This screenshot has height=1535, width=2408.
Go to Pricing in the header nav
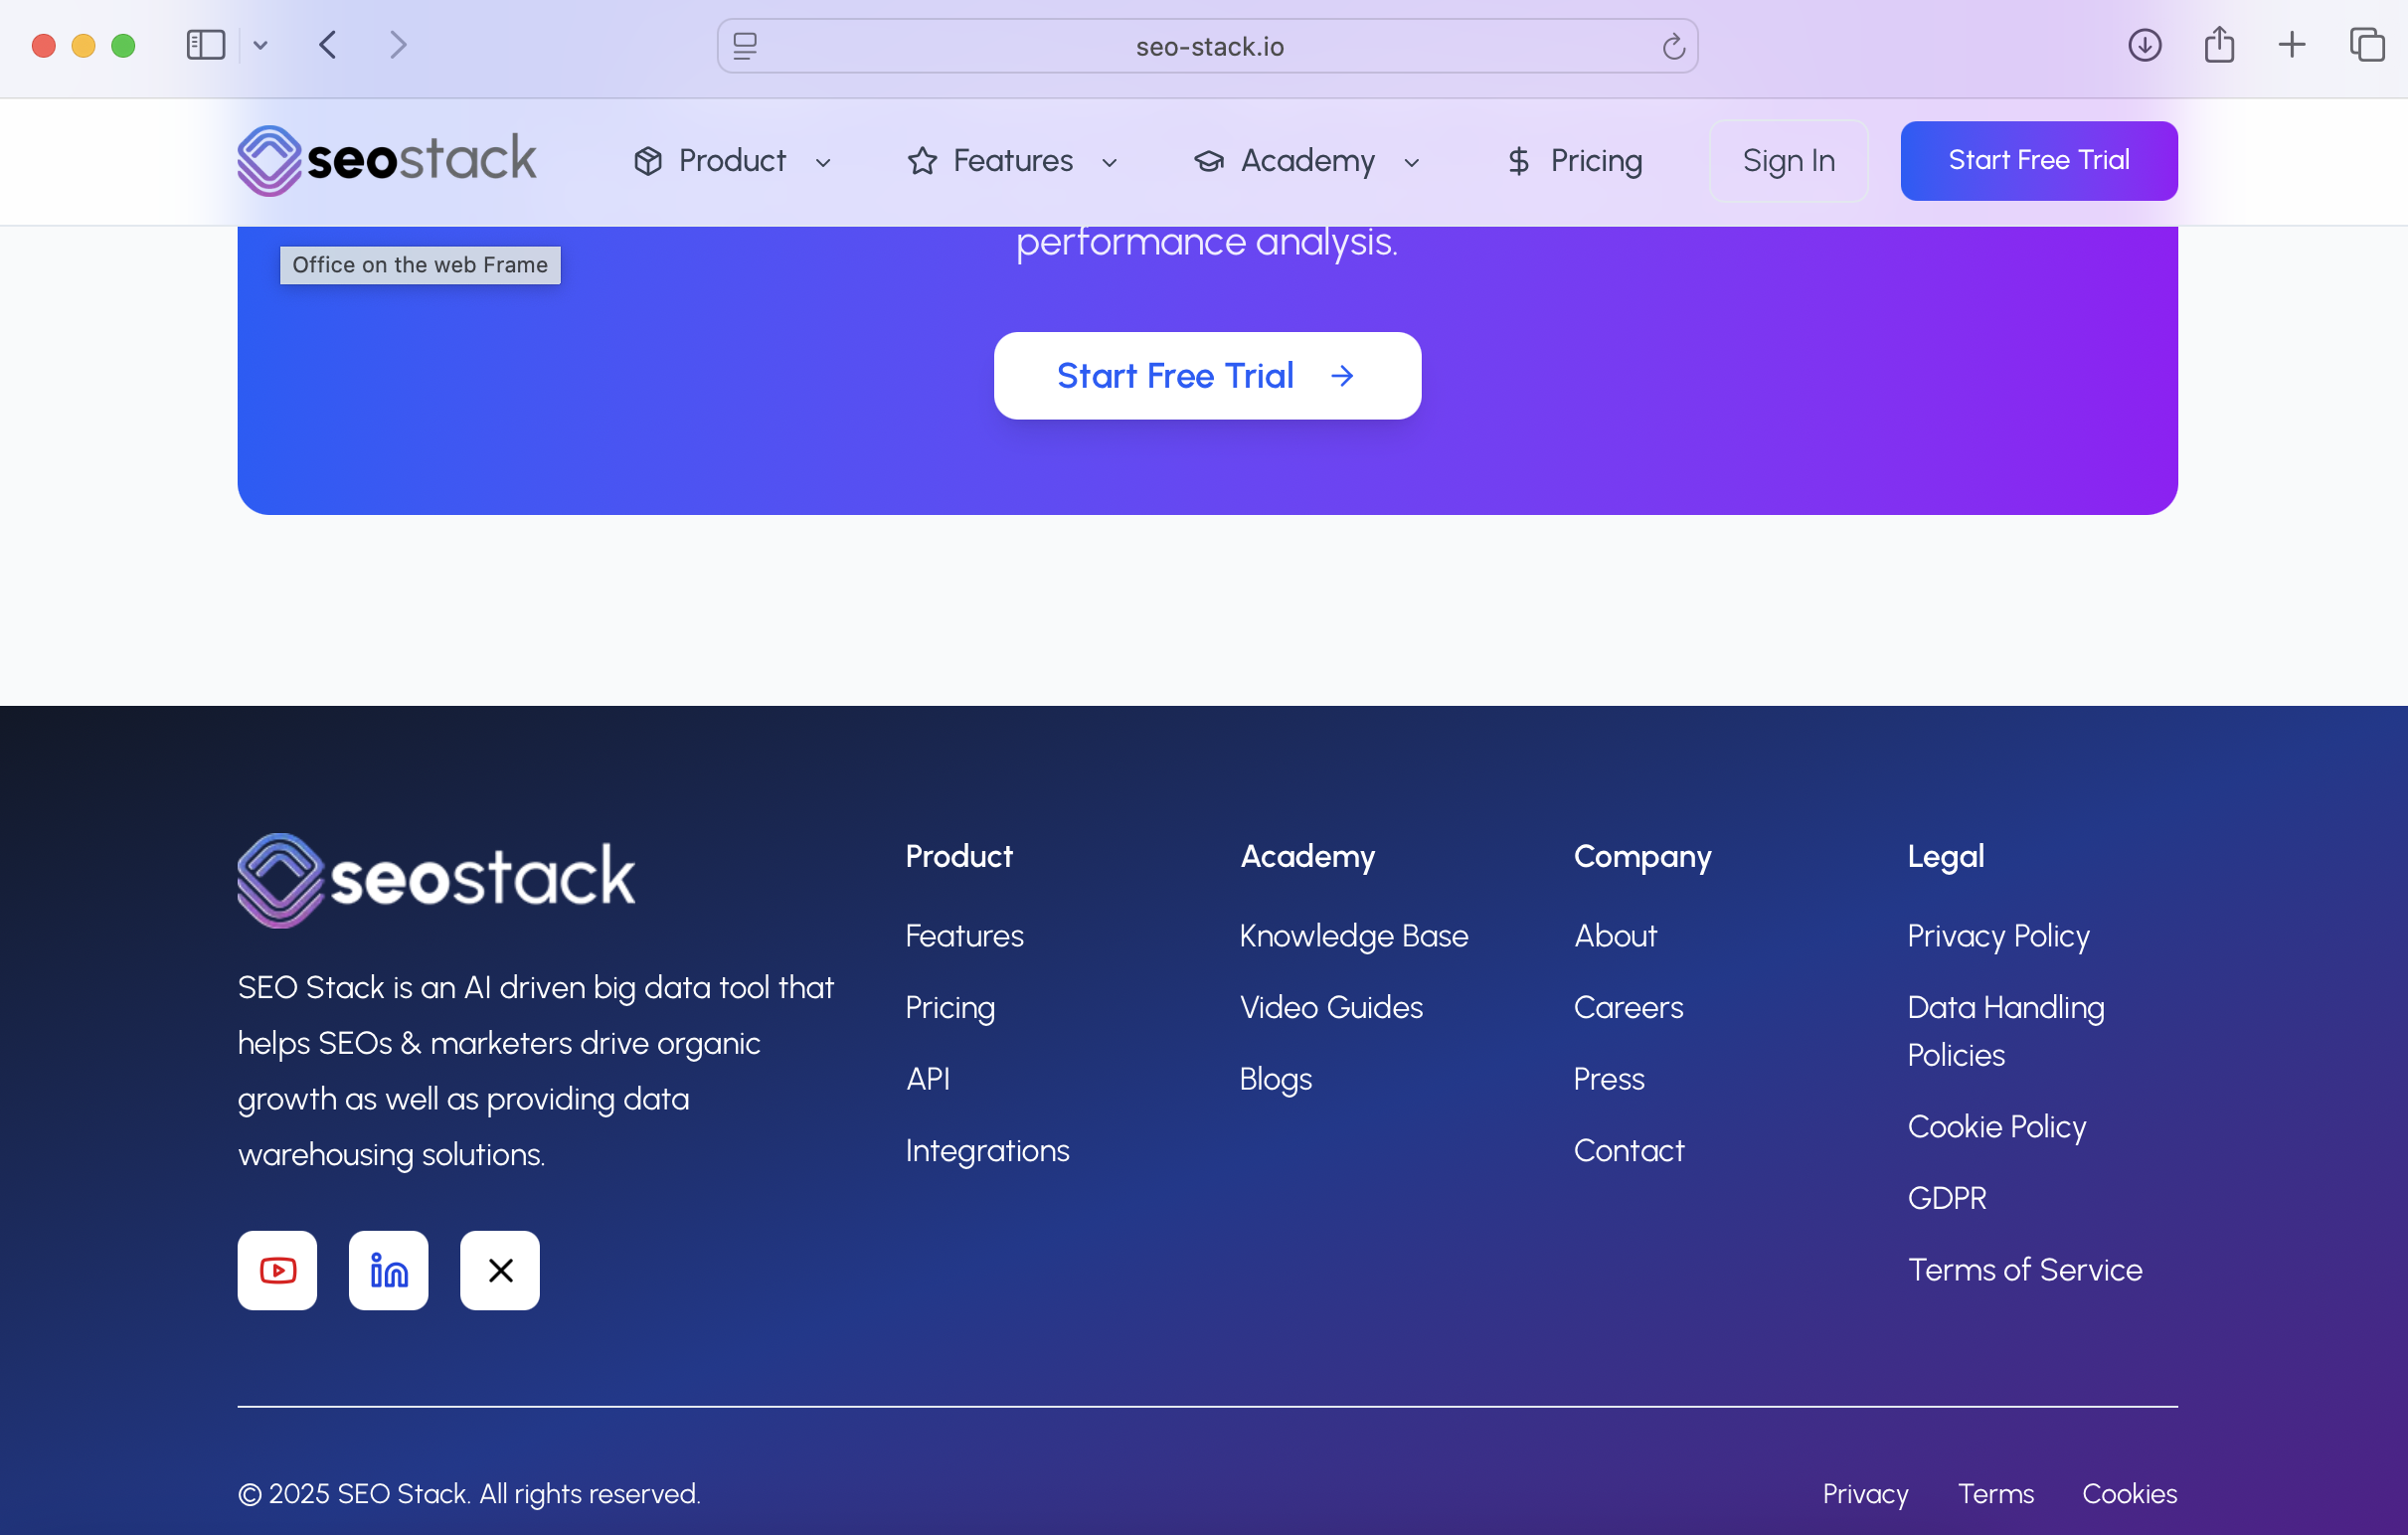click(x=1575, y=161)
